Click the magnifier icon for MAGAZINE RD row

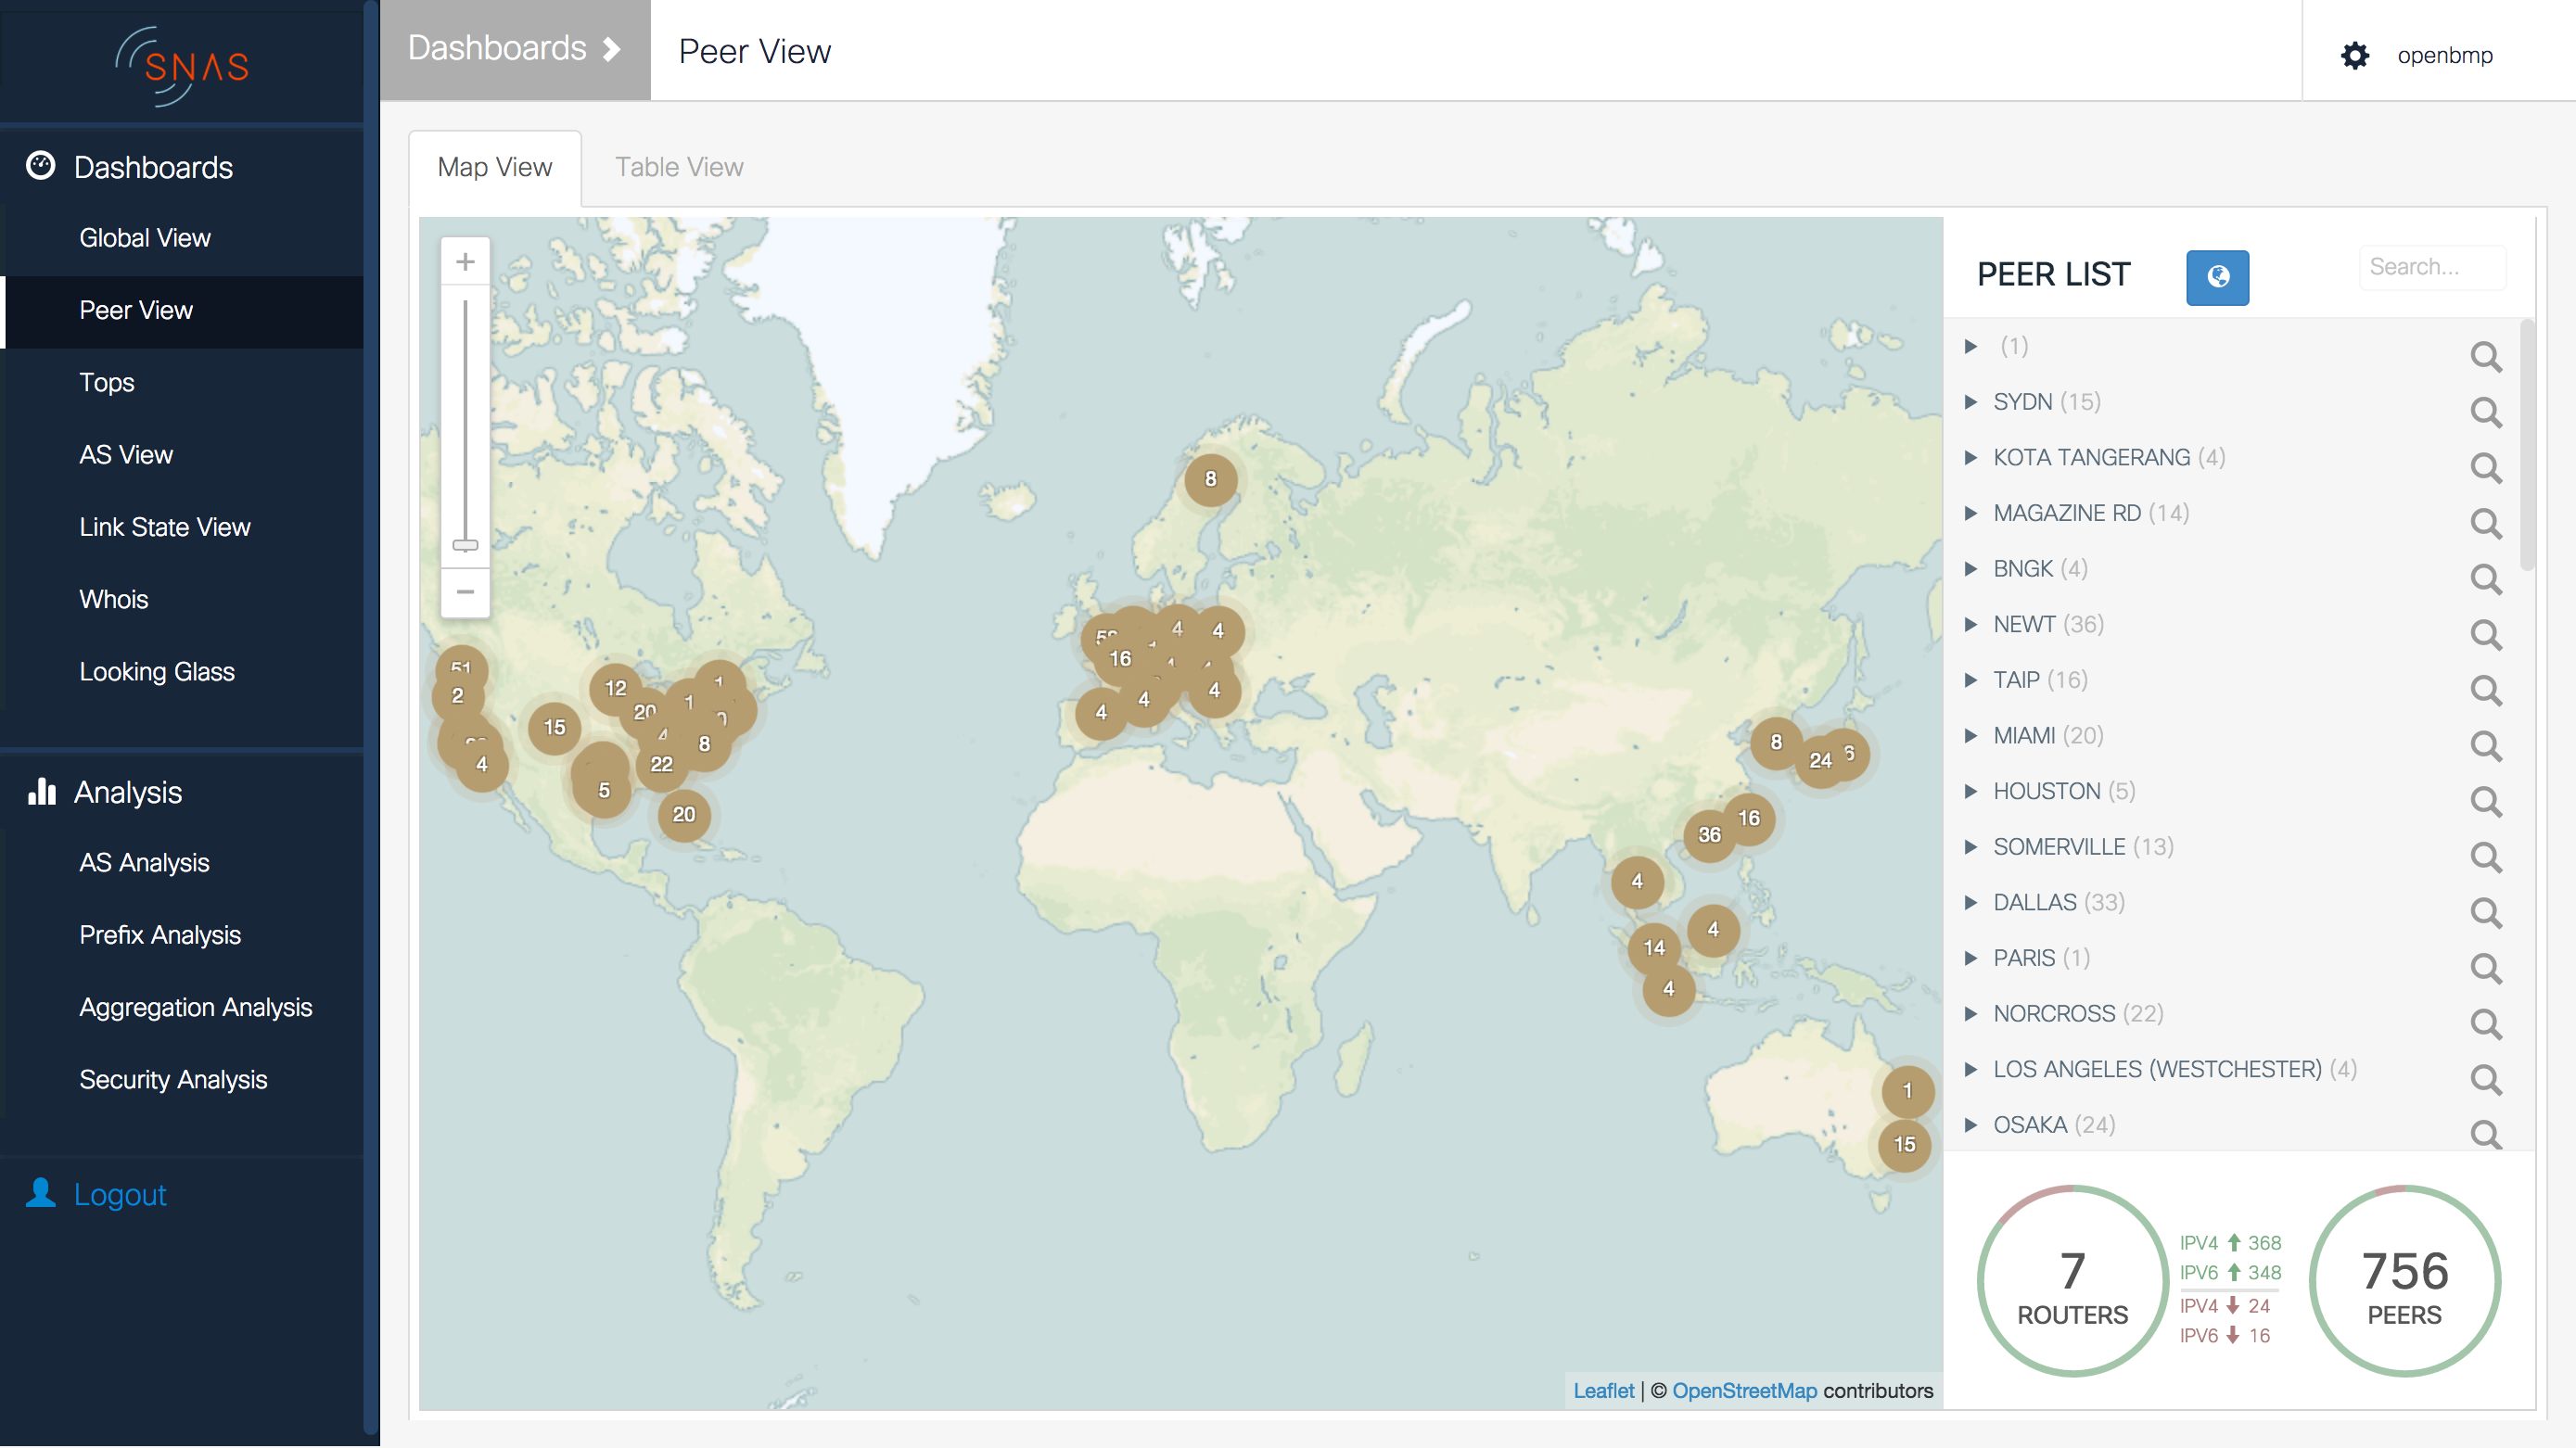2485,523
